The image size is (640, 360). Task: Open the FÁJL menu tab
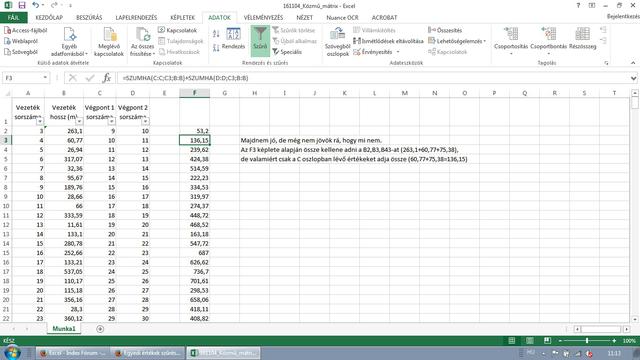(13, 18)
